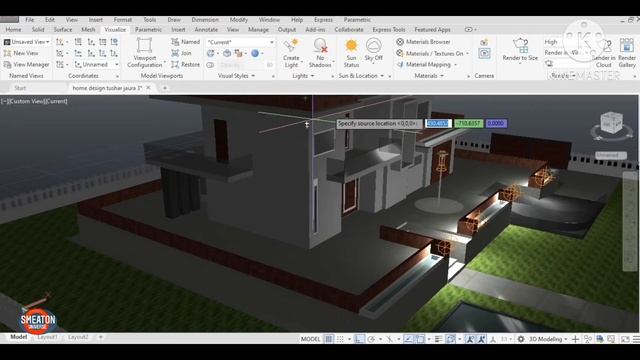Viewport: 640px width, 360px height.
Task: Click the Customization menu icon in status bar
Action: pos(636,339)
